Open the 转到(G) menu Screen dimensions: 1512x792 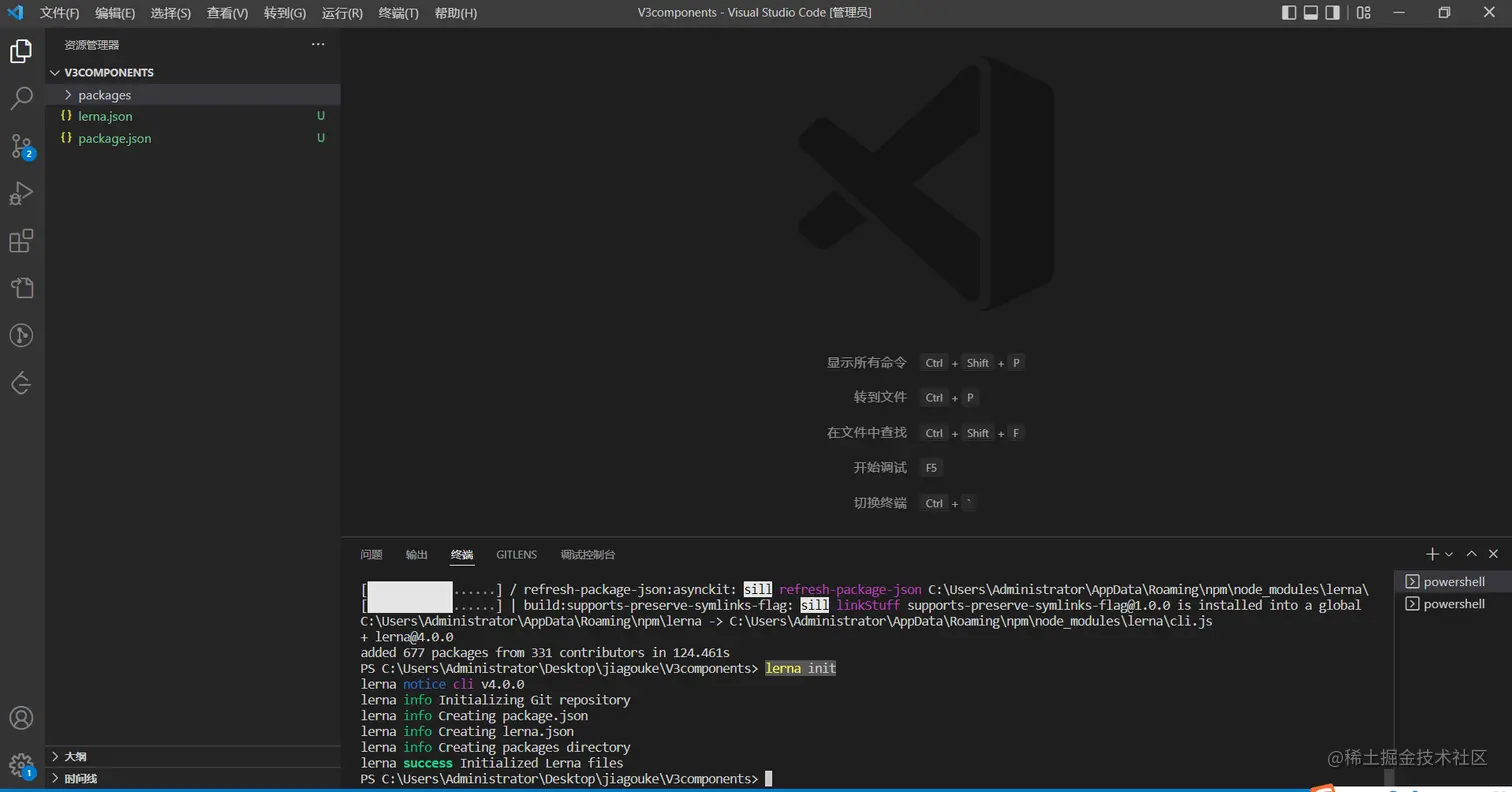pos(285,13)
